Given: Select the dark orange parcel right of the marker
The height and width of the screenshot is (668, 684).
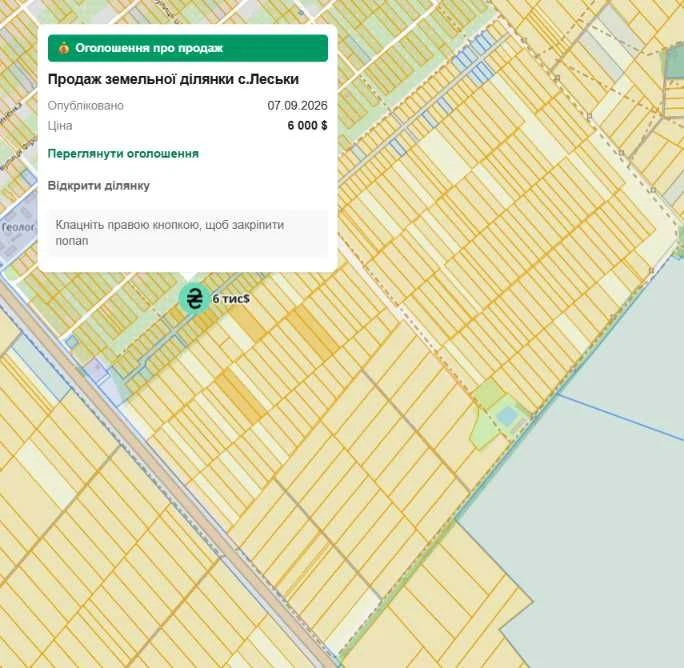Looking at the screenshot, I should (312, 331).
